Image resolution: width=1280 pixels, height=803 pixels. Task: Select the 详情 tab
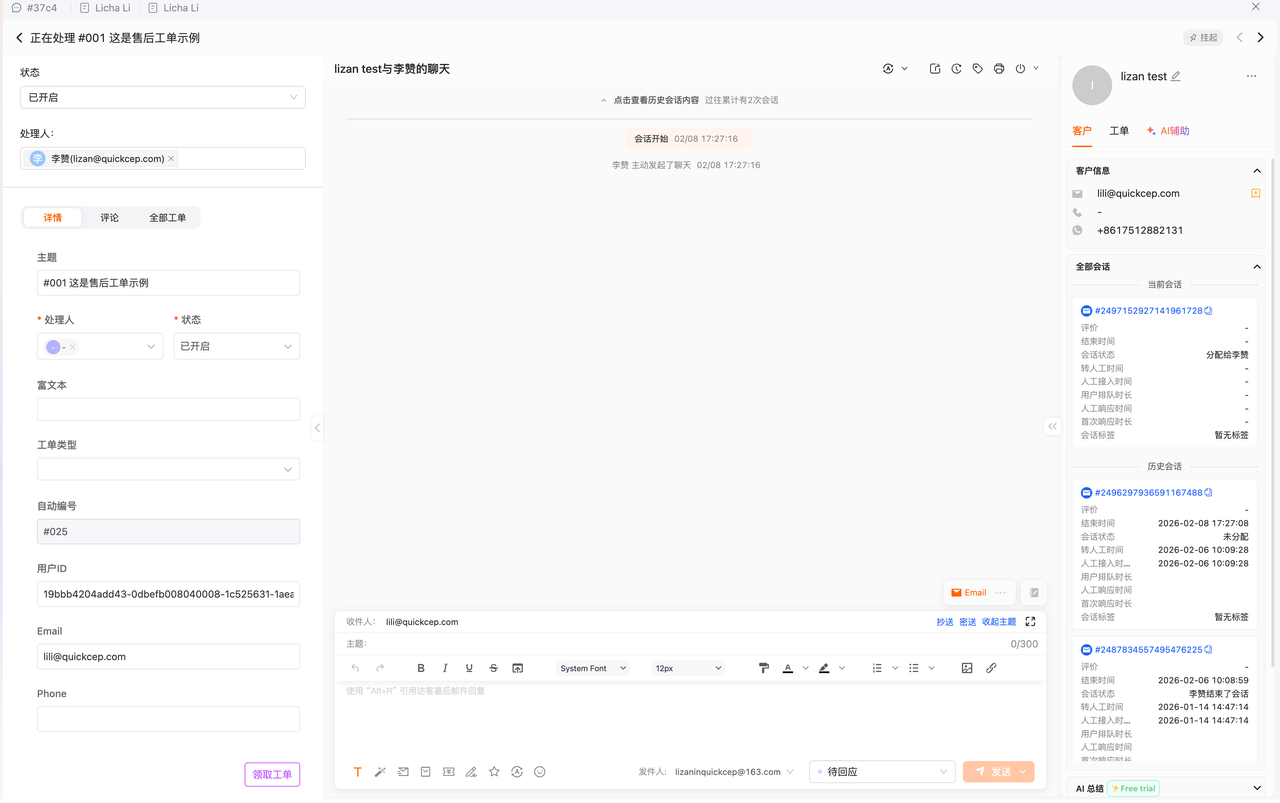53,217
